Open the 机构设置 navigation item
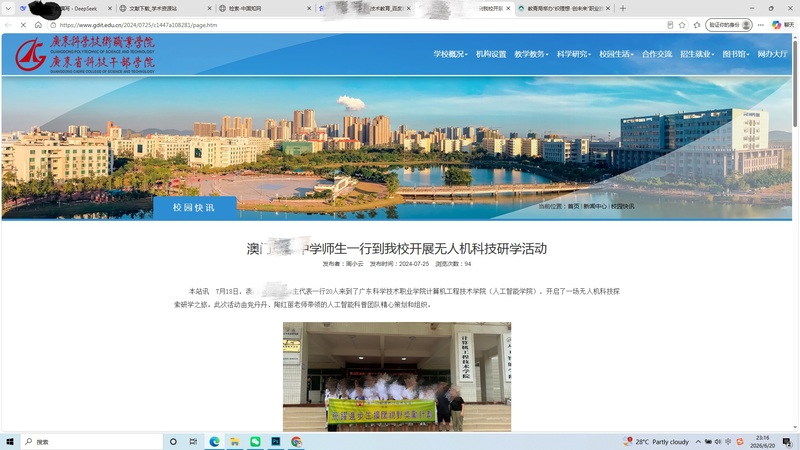This screenshot has height=450, width=800. [x=491, y=54]
